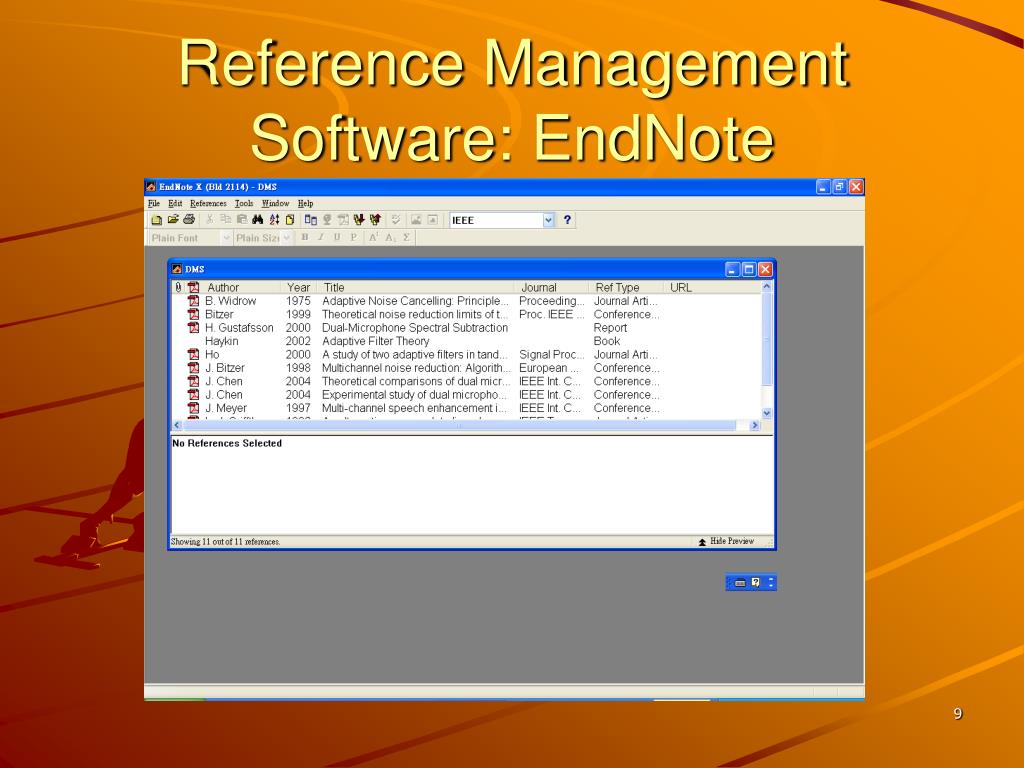
Task: Click PDF icon of J. Meyer reference
Action: [193, 408]
